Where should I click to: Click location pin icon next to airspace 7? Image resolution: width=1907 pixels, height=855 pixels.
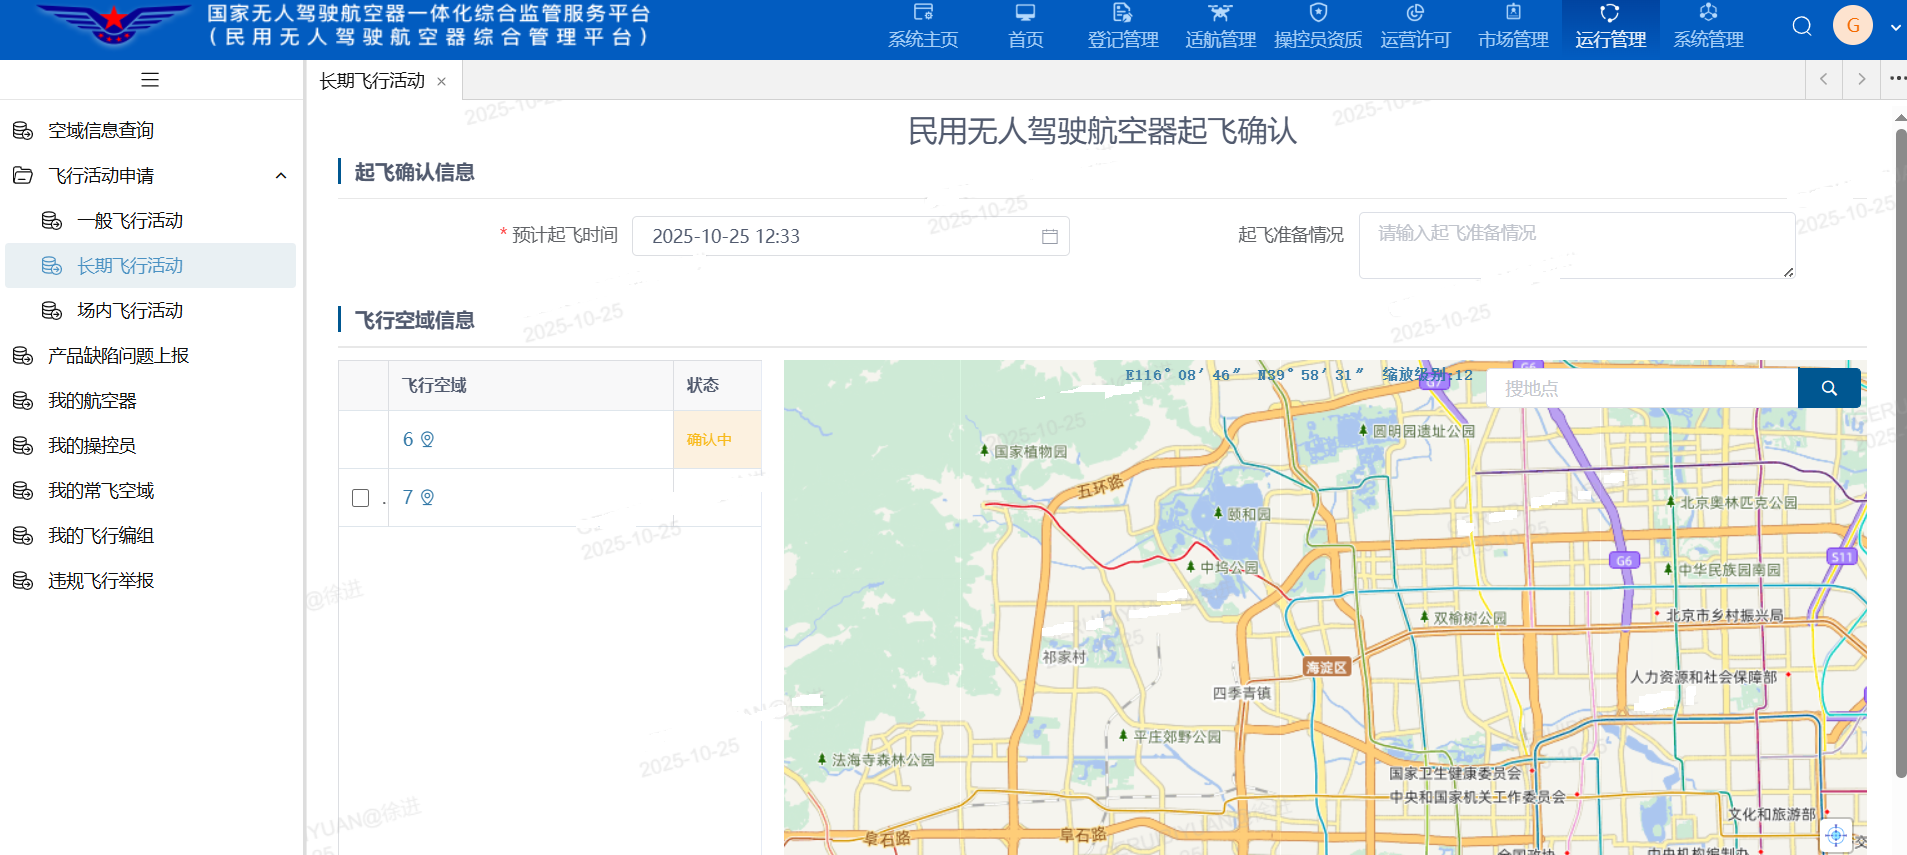coord(427,498)
